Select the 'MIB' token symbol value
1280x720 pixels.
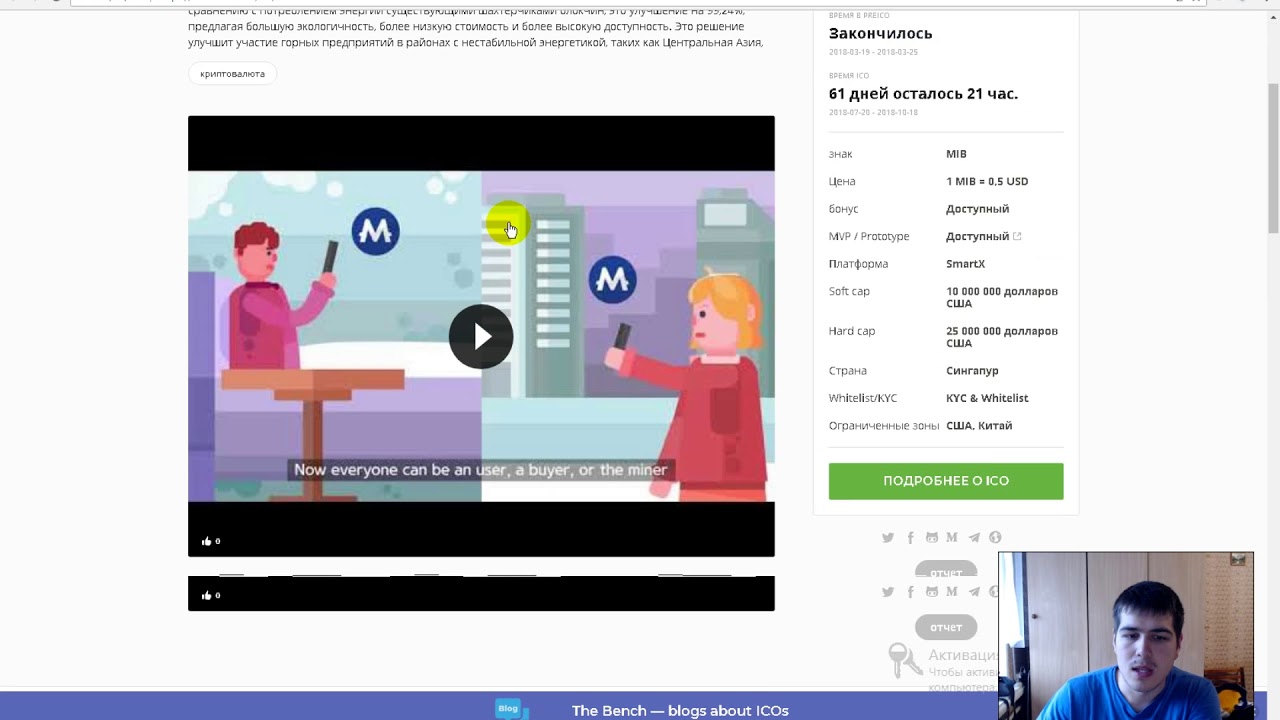[x=956, y=154]
